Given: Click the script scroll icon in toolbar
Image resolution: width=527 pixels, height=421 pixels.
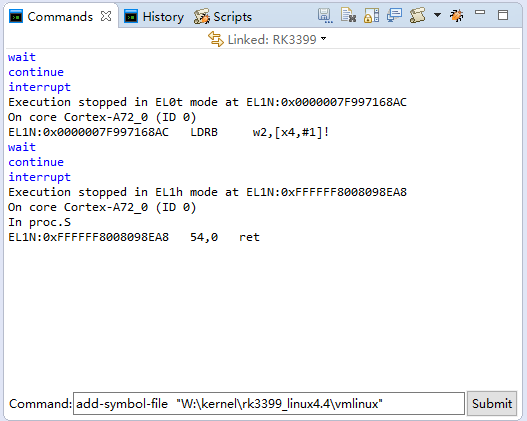Looking at the screenshot, I should pos(417,15).
